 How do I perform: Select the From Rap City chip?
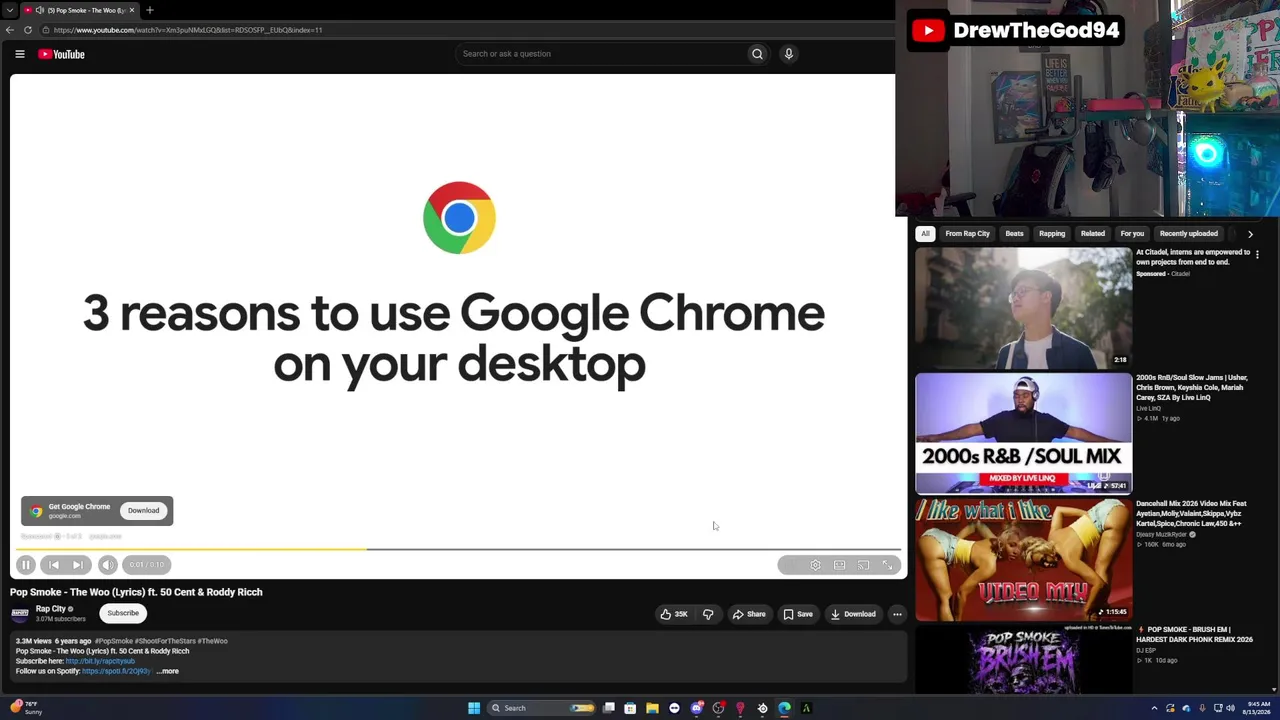968,234
